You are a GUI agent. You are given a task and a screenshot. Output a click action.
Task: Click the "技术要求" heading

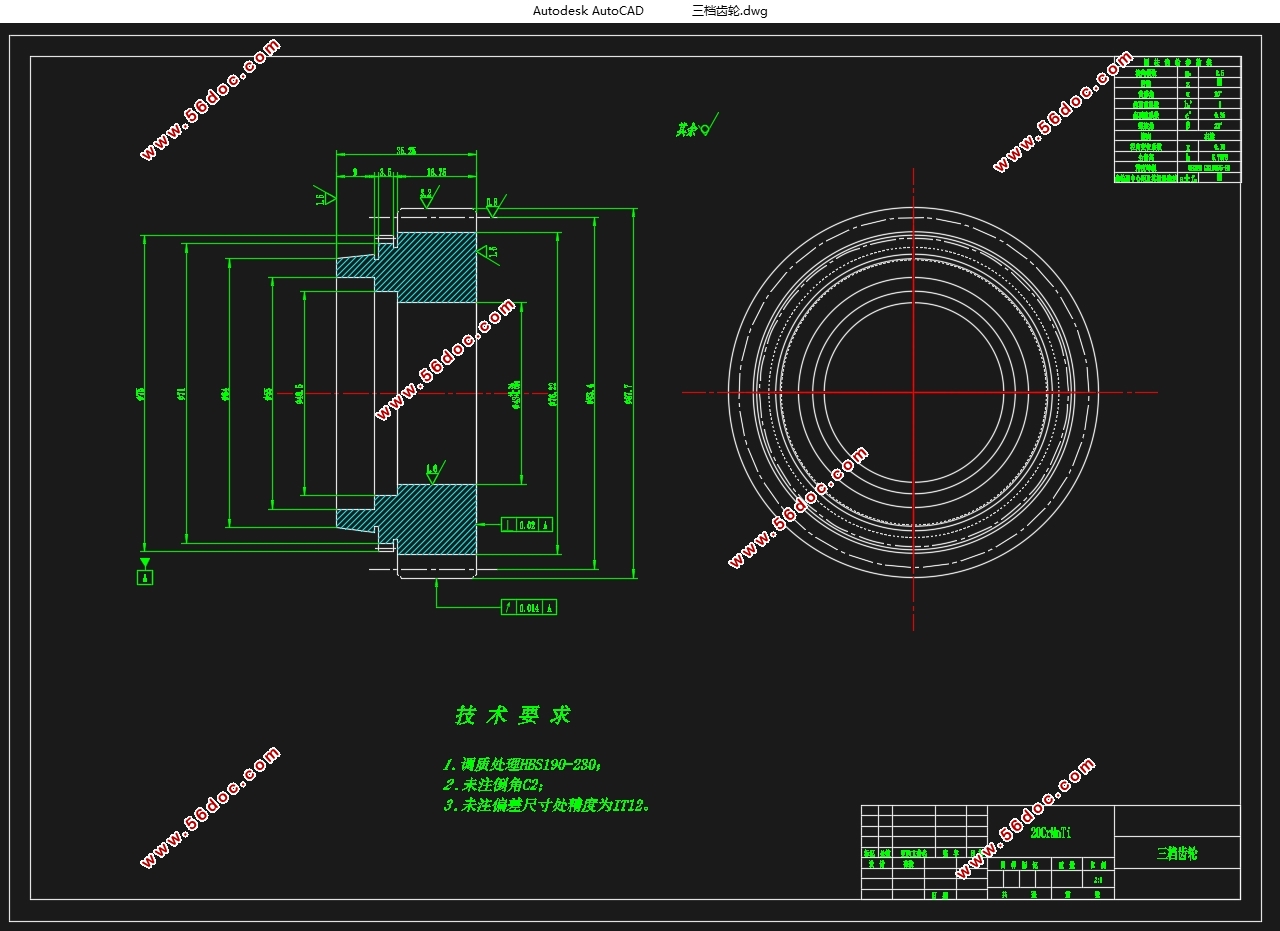click(513, 715)
